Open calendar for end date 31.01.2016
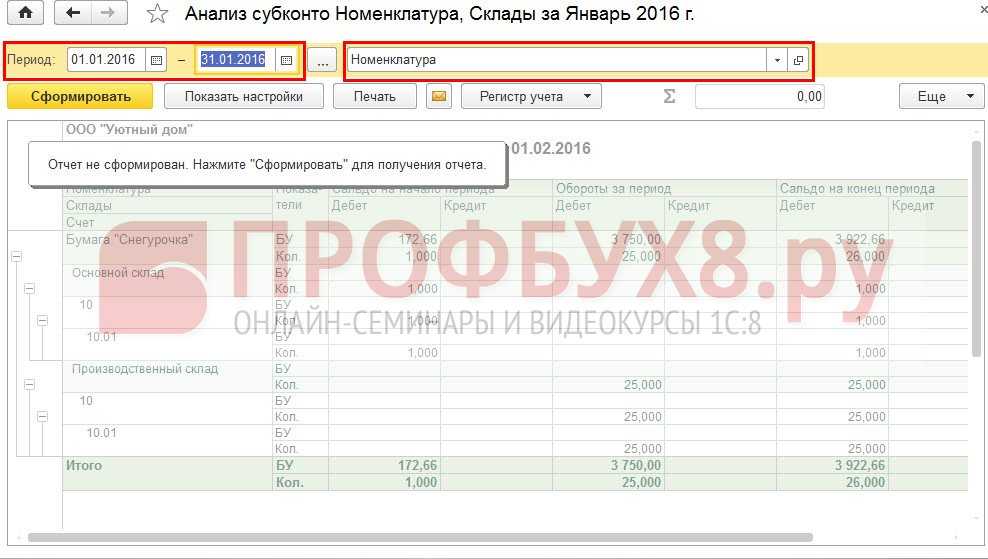The image size is (988, 559). click(286, 61)
